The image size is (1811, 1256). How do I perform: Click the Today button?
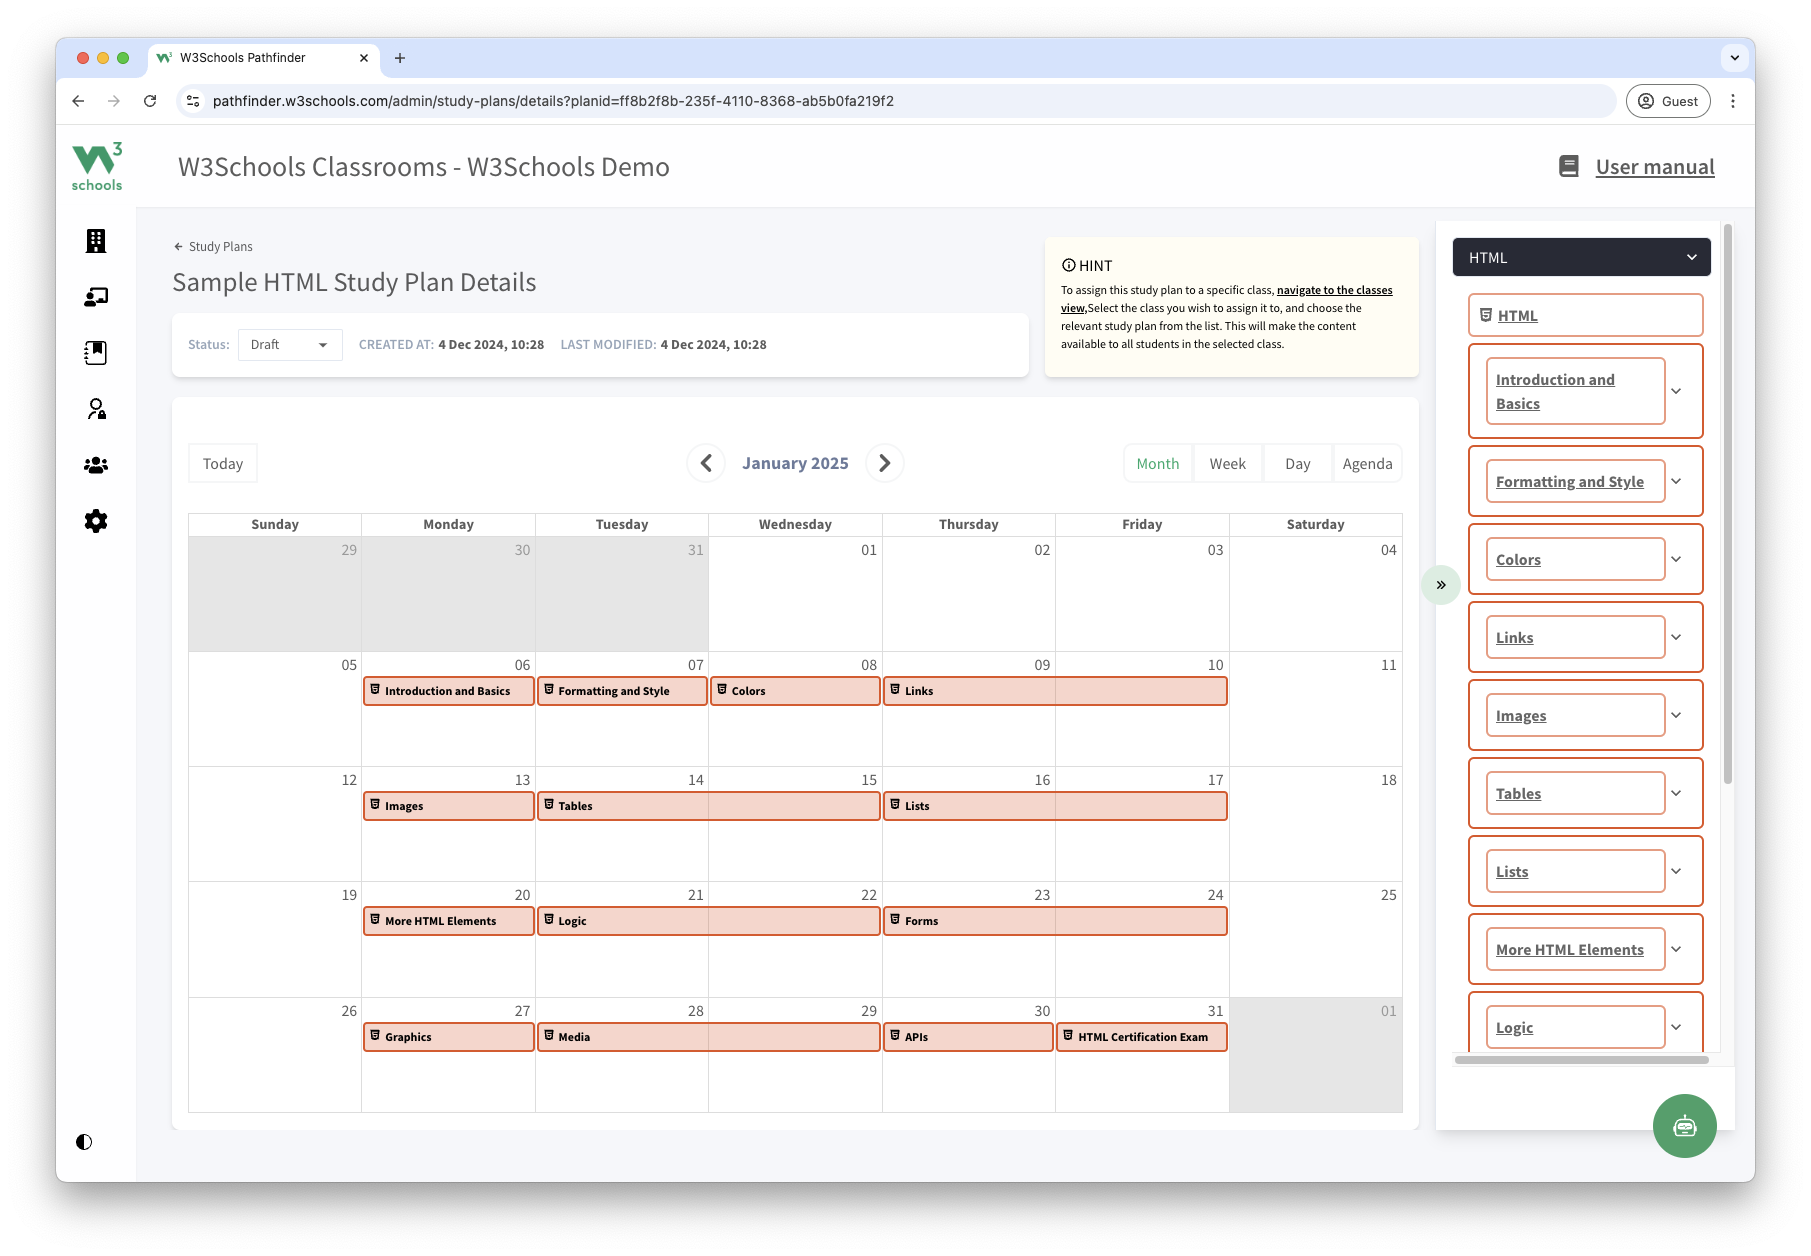tap(223, 464)
